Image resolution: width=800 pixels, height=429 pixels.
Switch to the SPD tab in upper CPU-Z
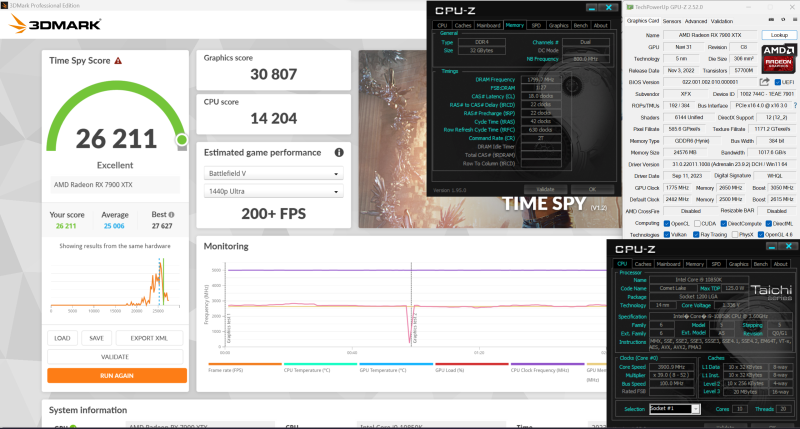tap(537, 25)
